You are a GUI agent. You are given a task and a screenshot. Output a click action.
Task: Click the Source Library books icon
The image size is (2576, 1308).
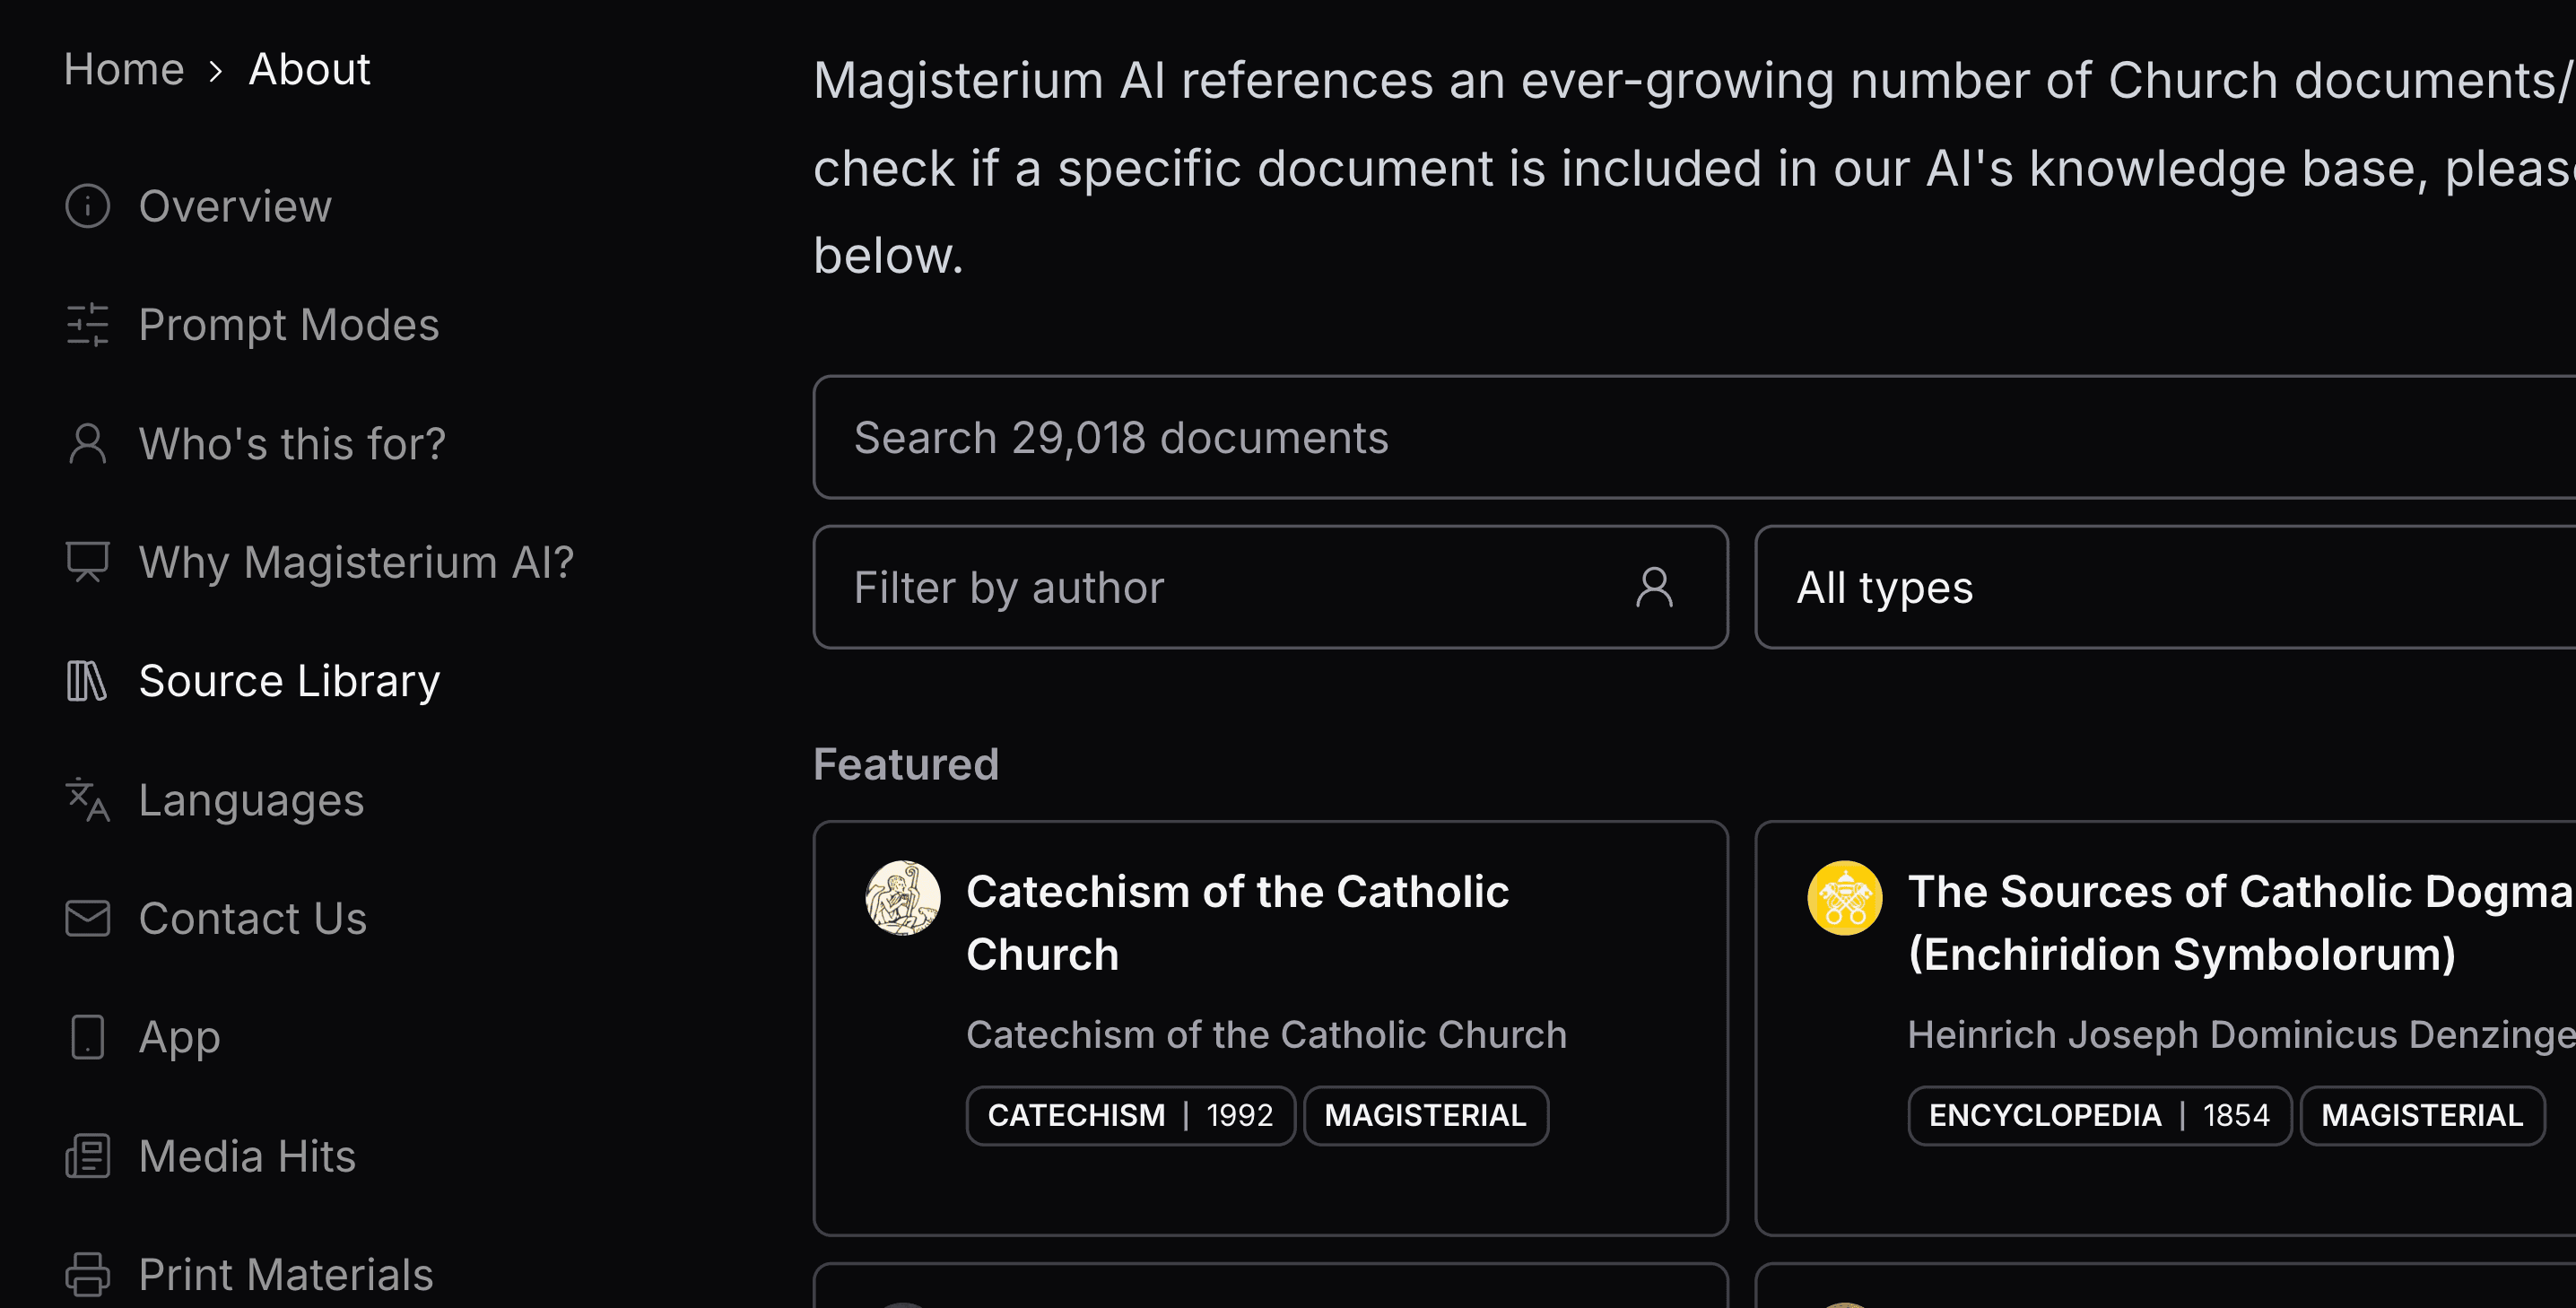88,681
